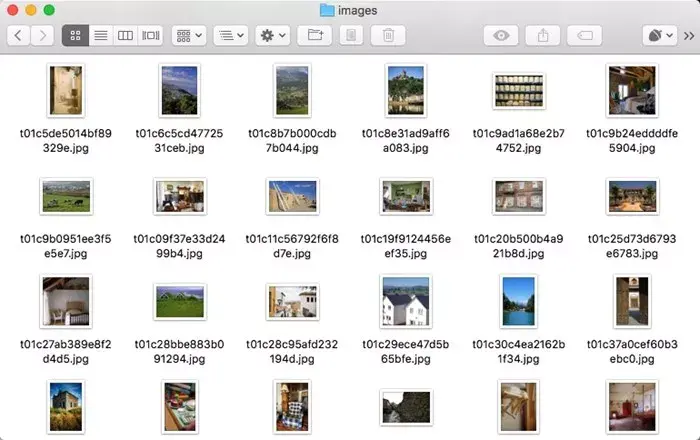Go back with the left chevron button
Screen dimensions: 700x440
[18, 35]
